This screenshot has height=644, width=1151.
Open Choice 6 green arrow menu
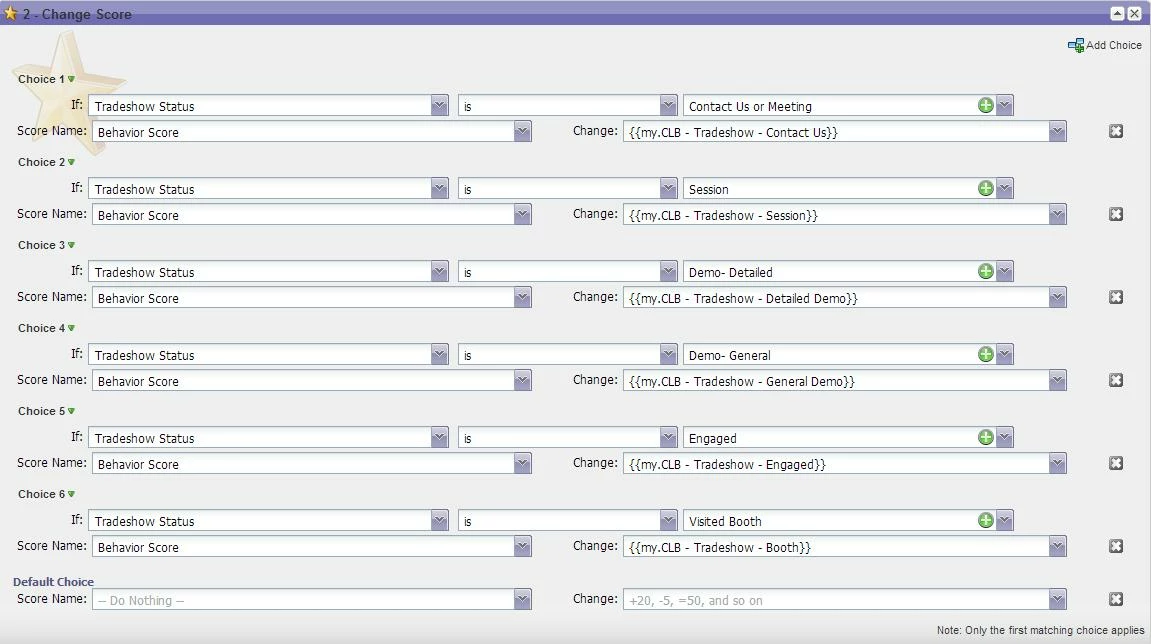pos(71,494)
